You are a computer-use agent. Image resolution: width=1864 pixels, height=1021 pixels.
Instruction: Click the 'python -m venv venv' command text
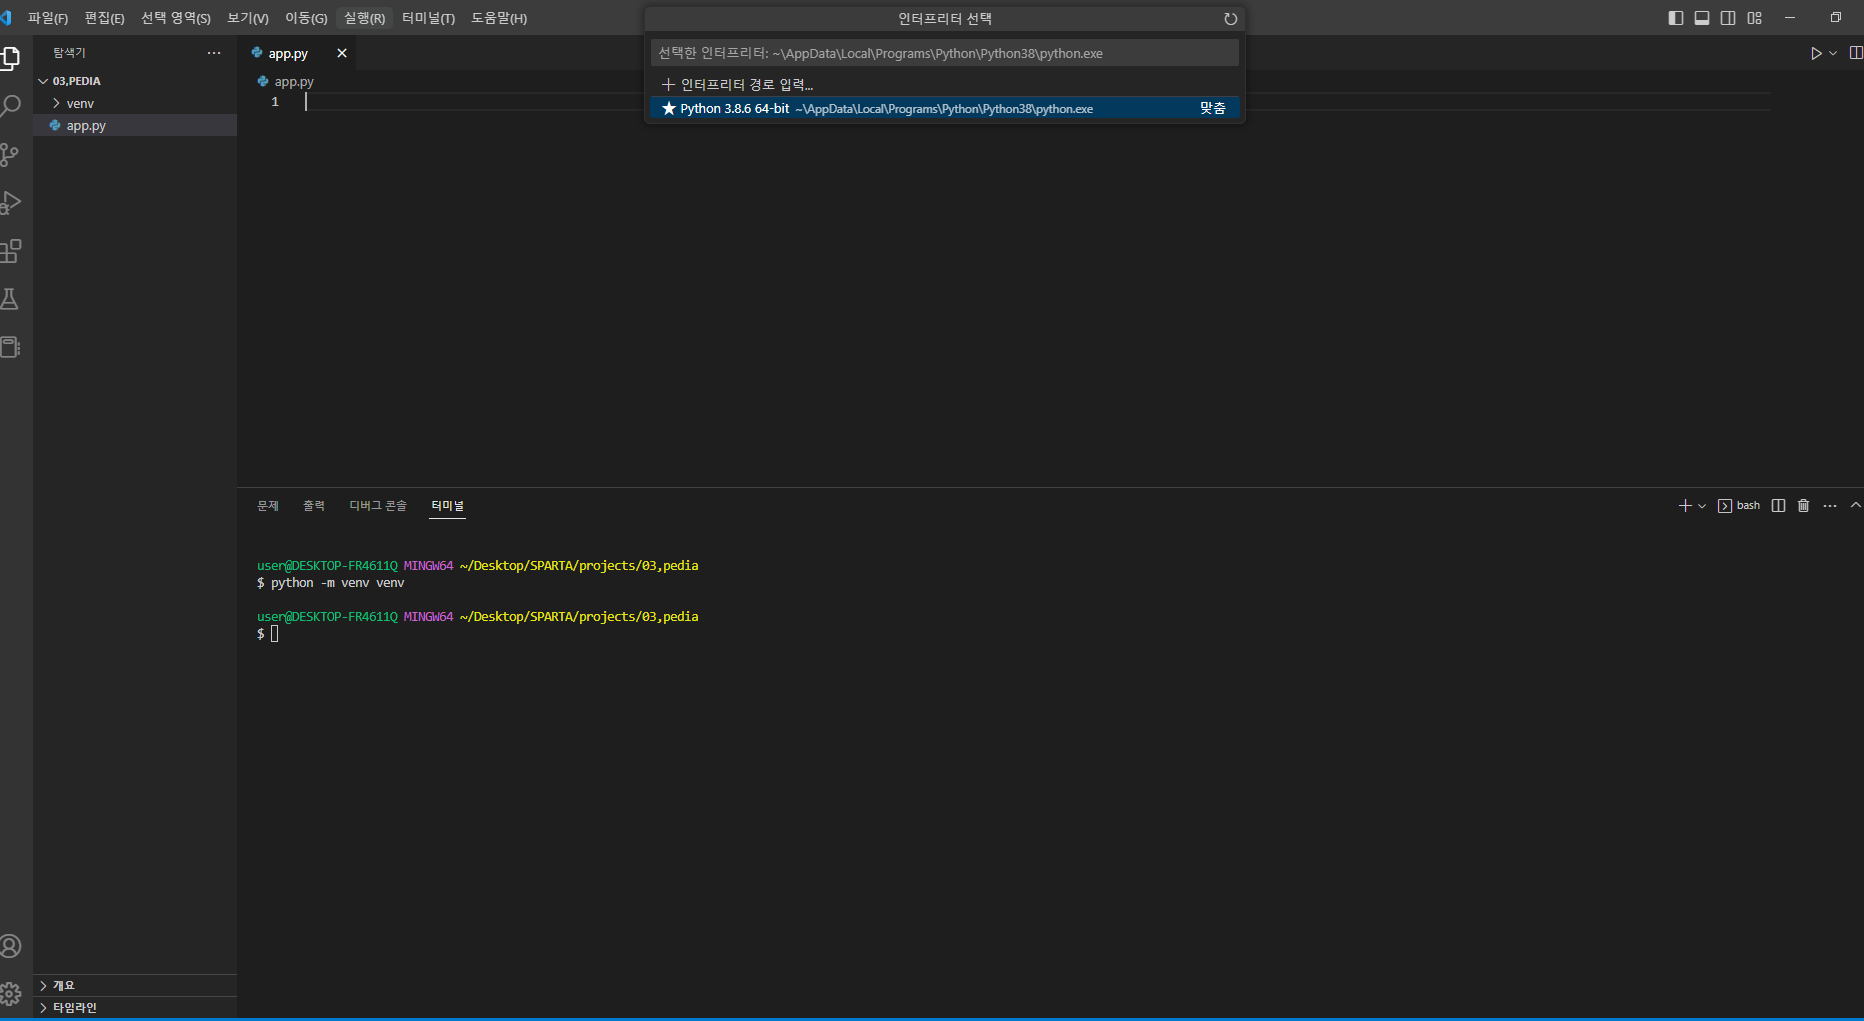click(338, 583)
